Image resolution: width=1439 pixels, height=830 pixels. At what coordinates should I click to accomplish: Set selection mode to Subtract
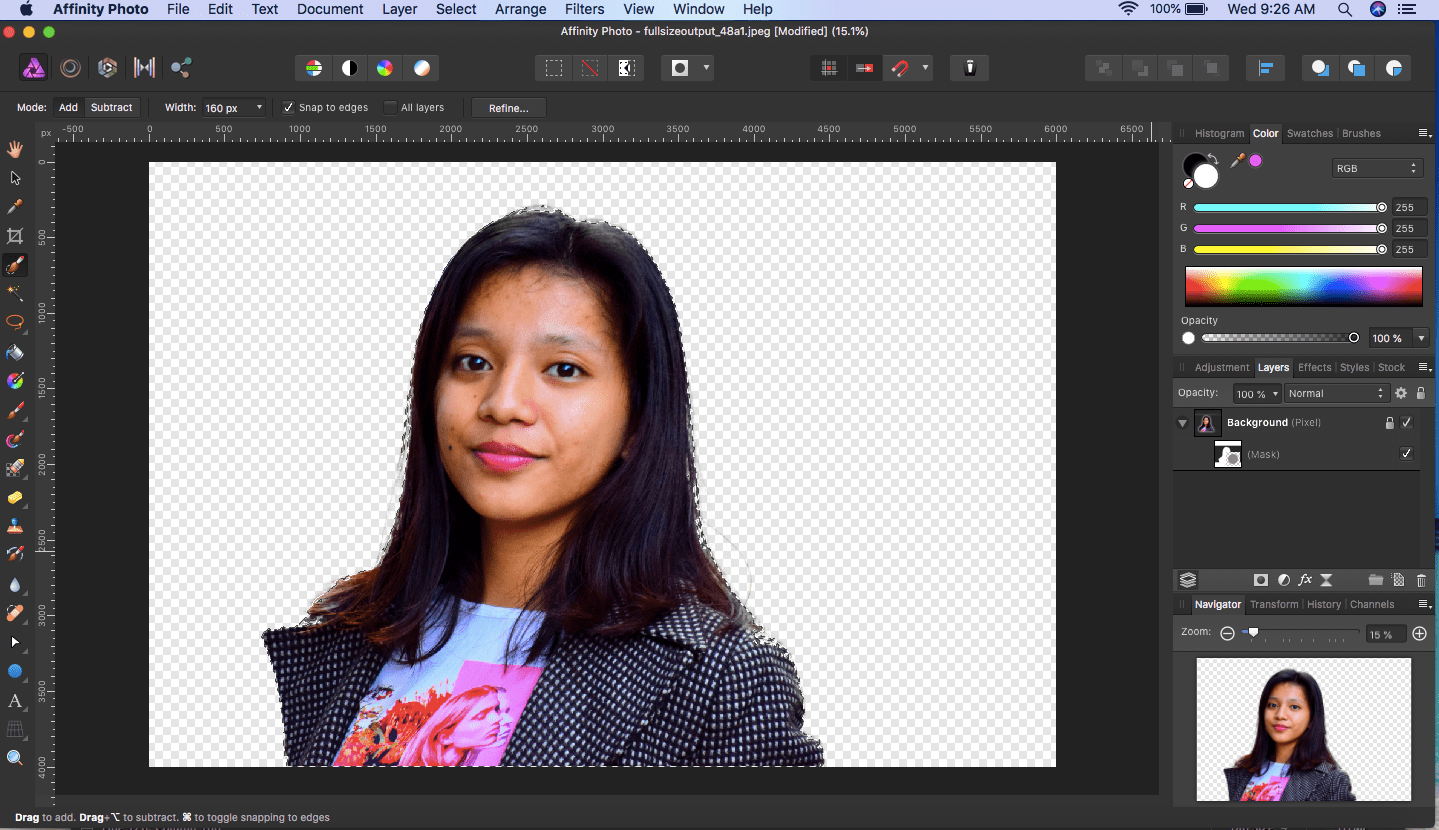coord(111,107)
